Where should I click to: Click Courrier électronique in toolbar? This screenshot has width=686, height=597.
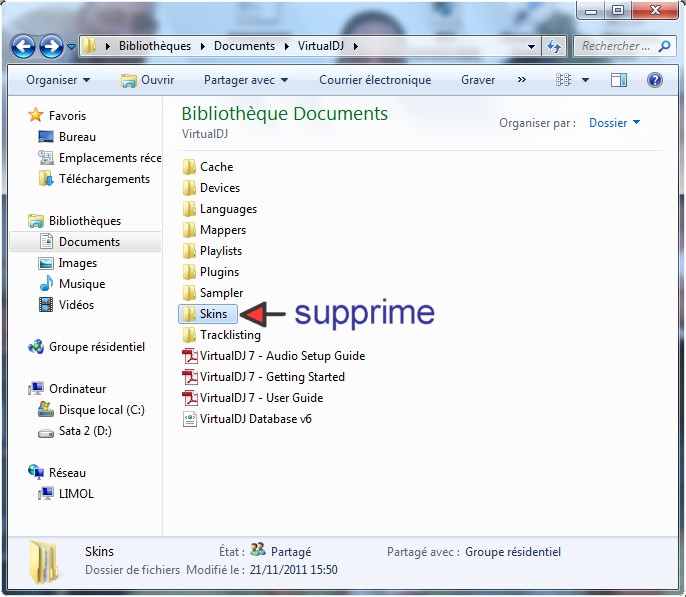(x=375, y=80)
